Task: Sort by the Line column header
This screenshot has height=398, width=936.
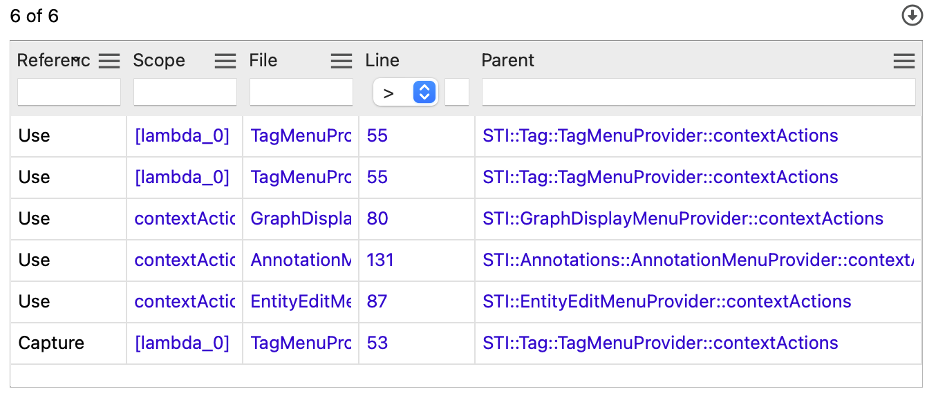Action: pos(383,60)
